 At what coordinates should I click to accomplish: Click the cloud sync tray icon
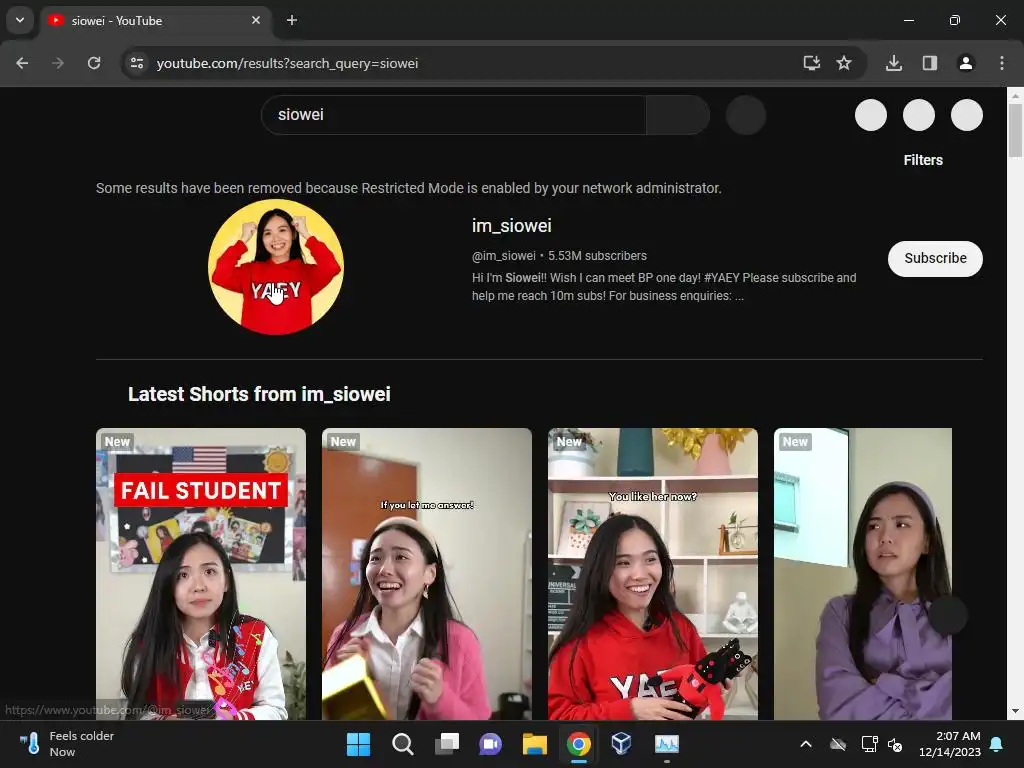(838, 744)
